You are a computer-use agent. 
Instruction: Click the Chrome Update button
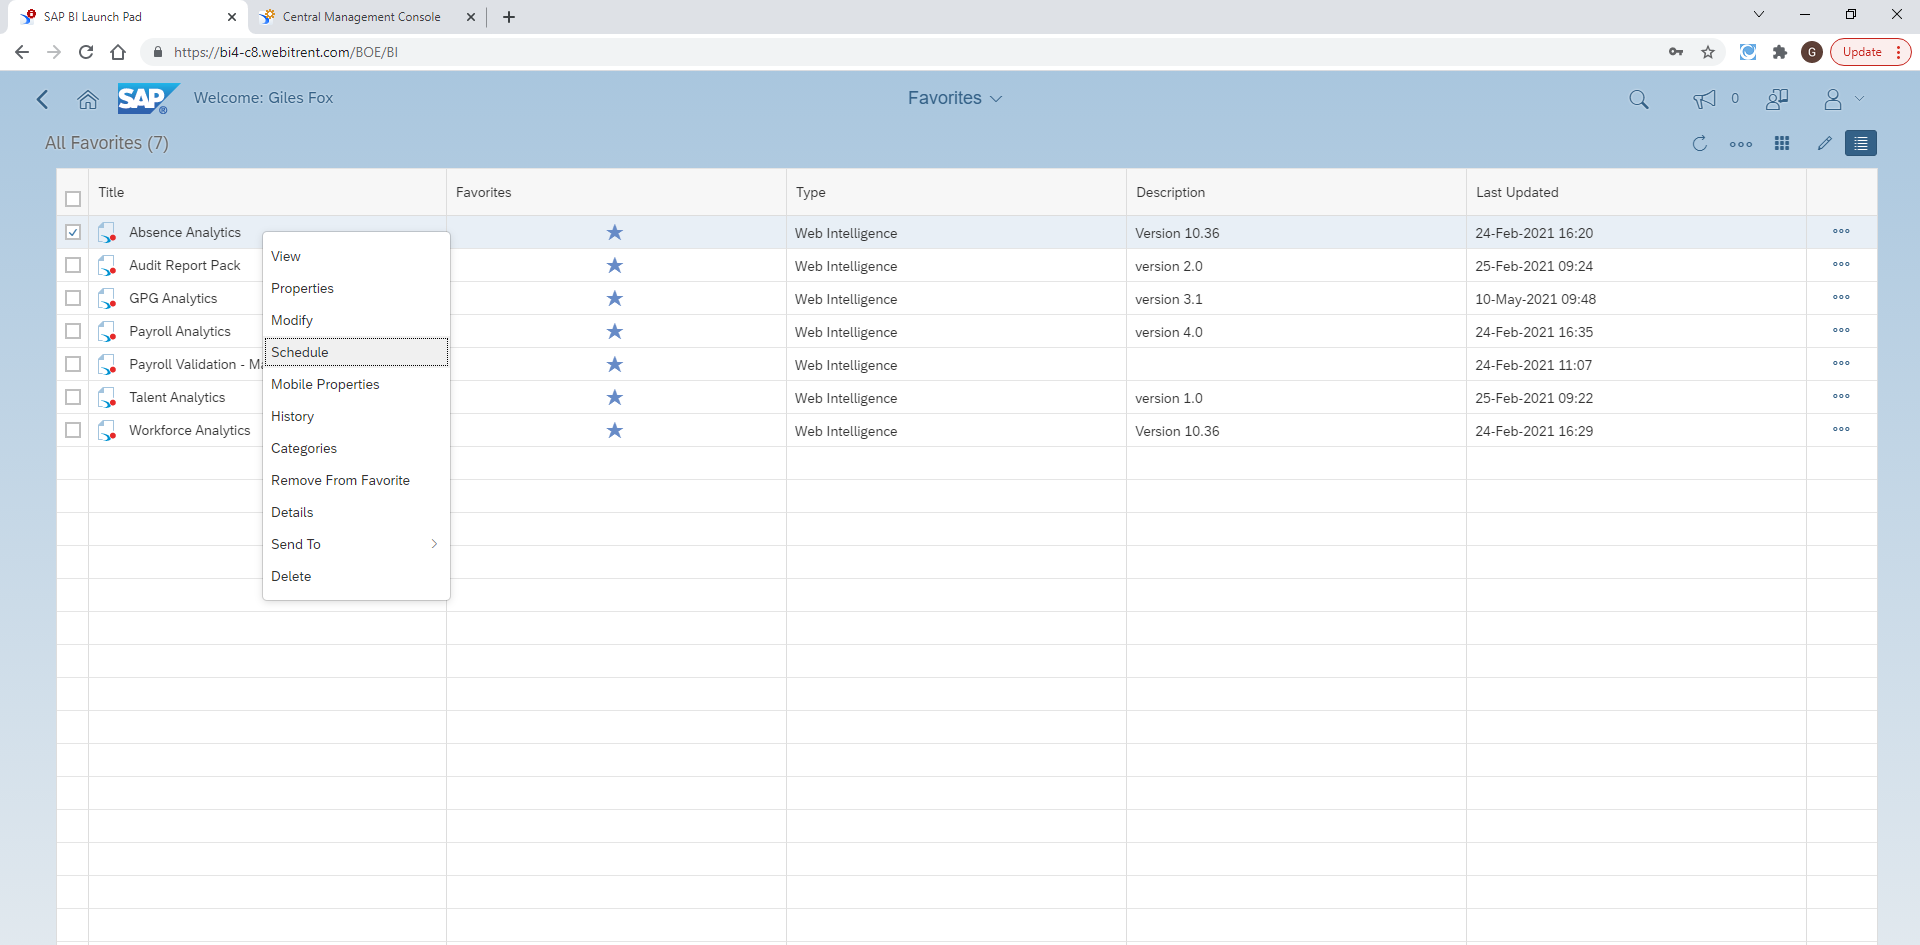(1862, 51)
